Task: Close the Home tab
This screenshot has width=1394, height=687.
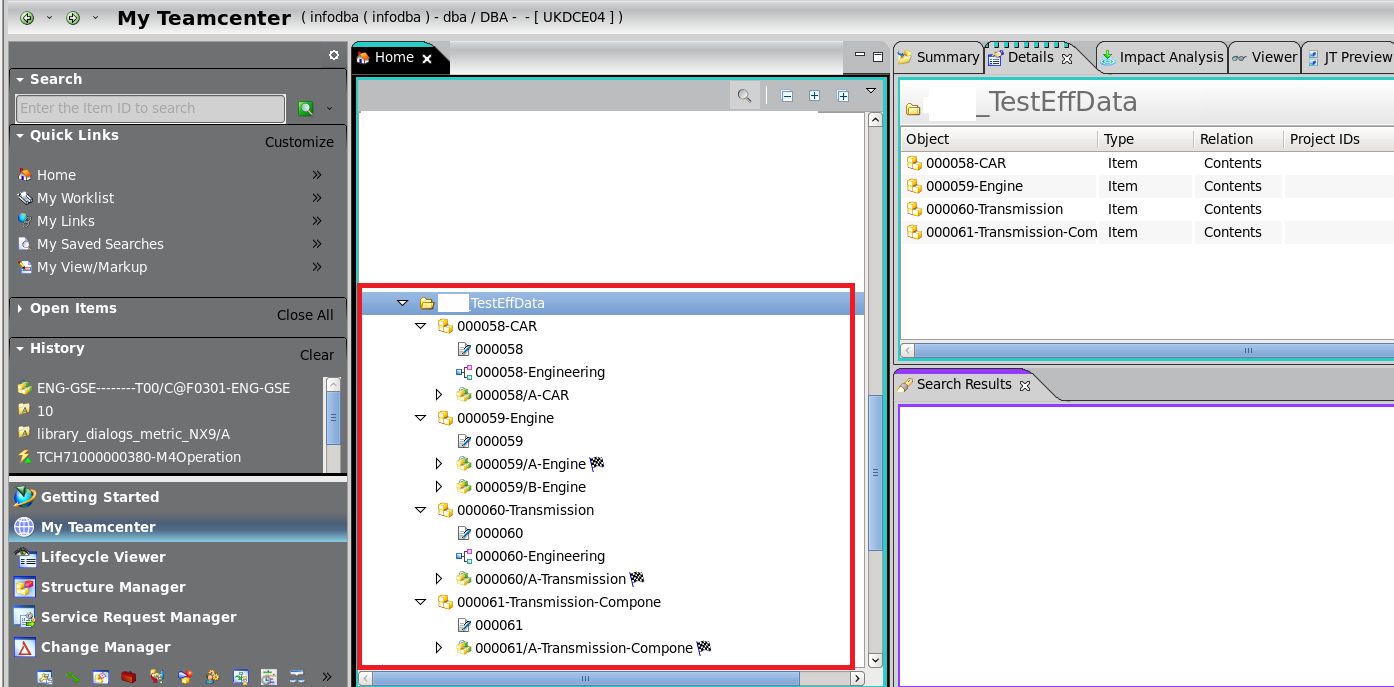Action: point(427,59)
